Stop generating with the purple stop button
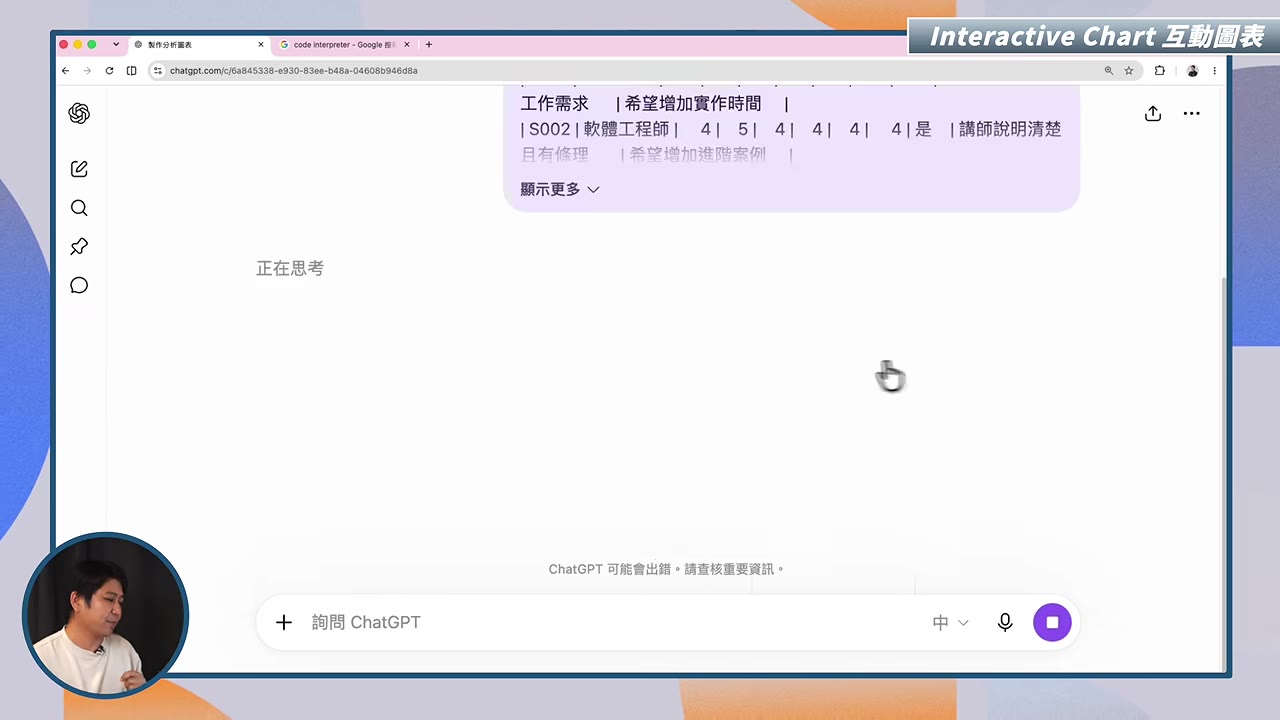1280x720 pixels. [x=1052, y=622]
